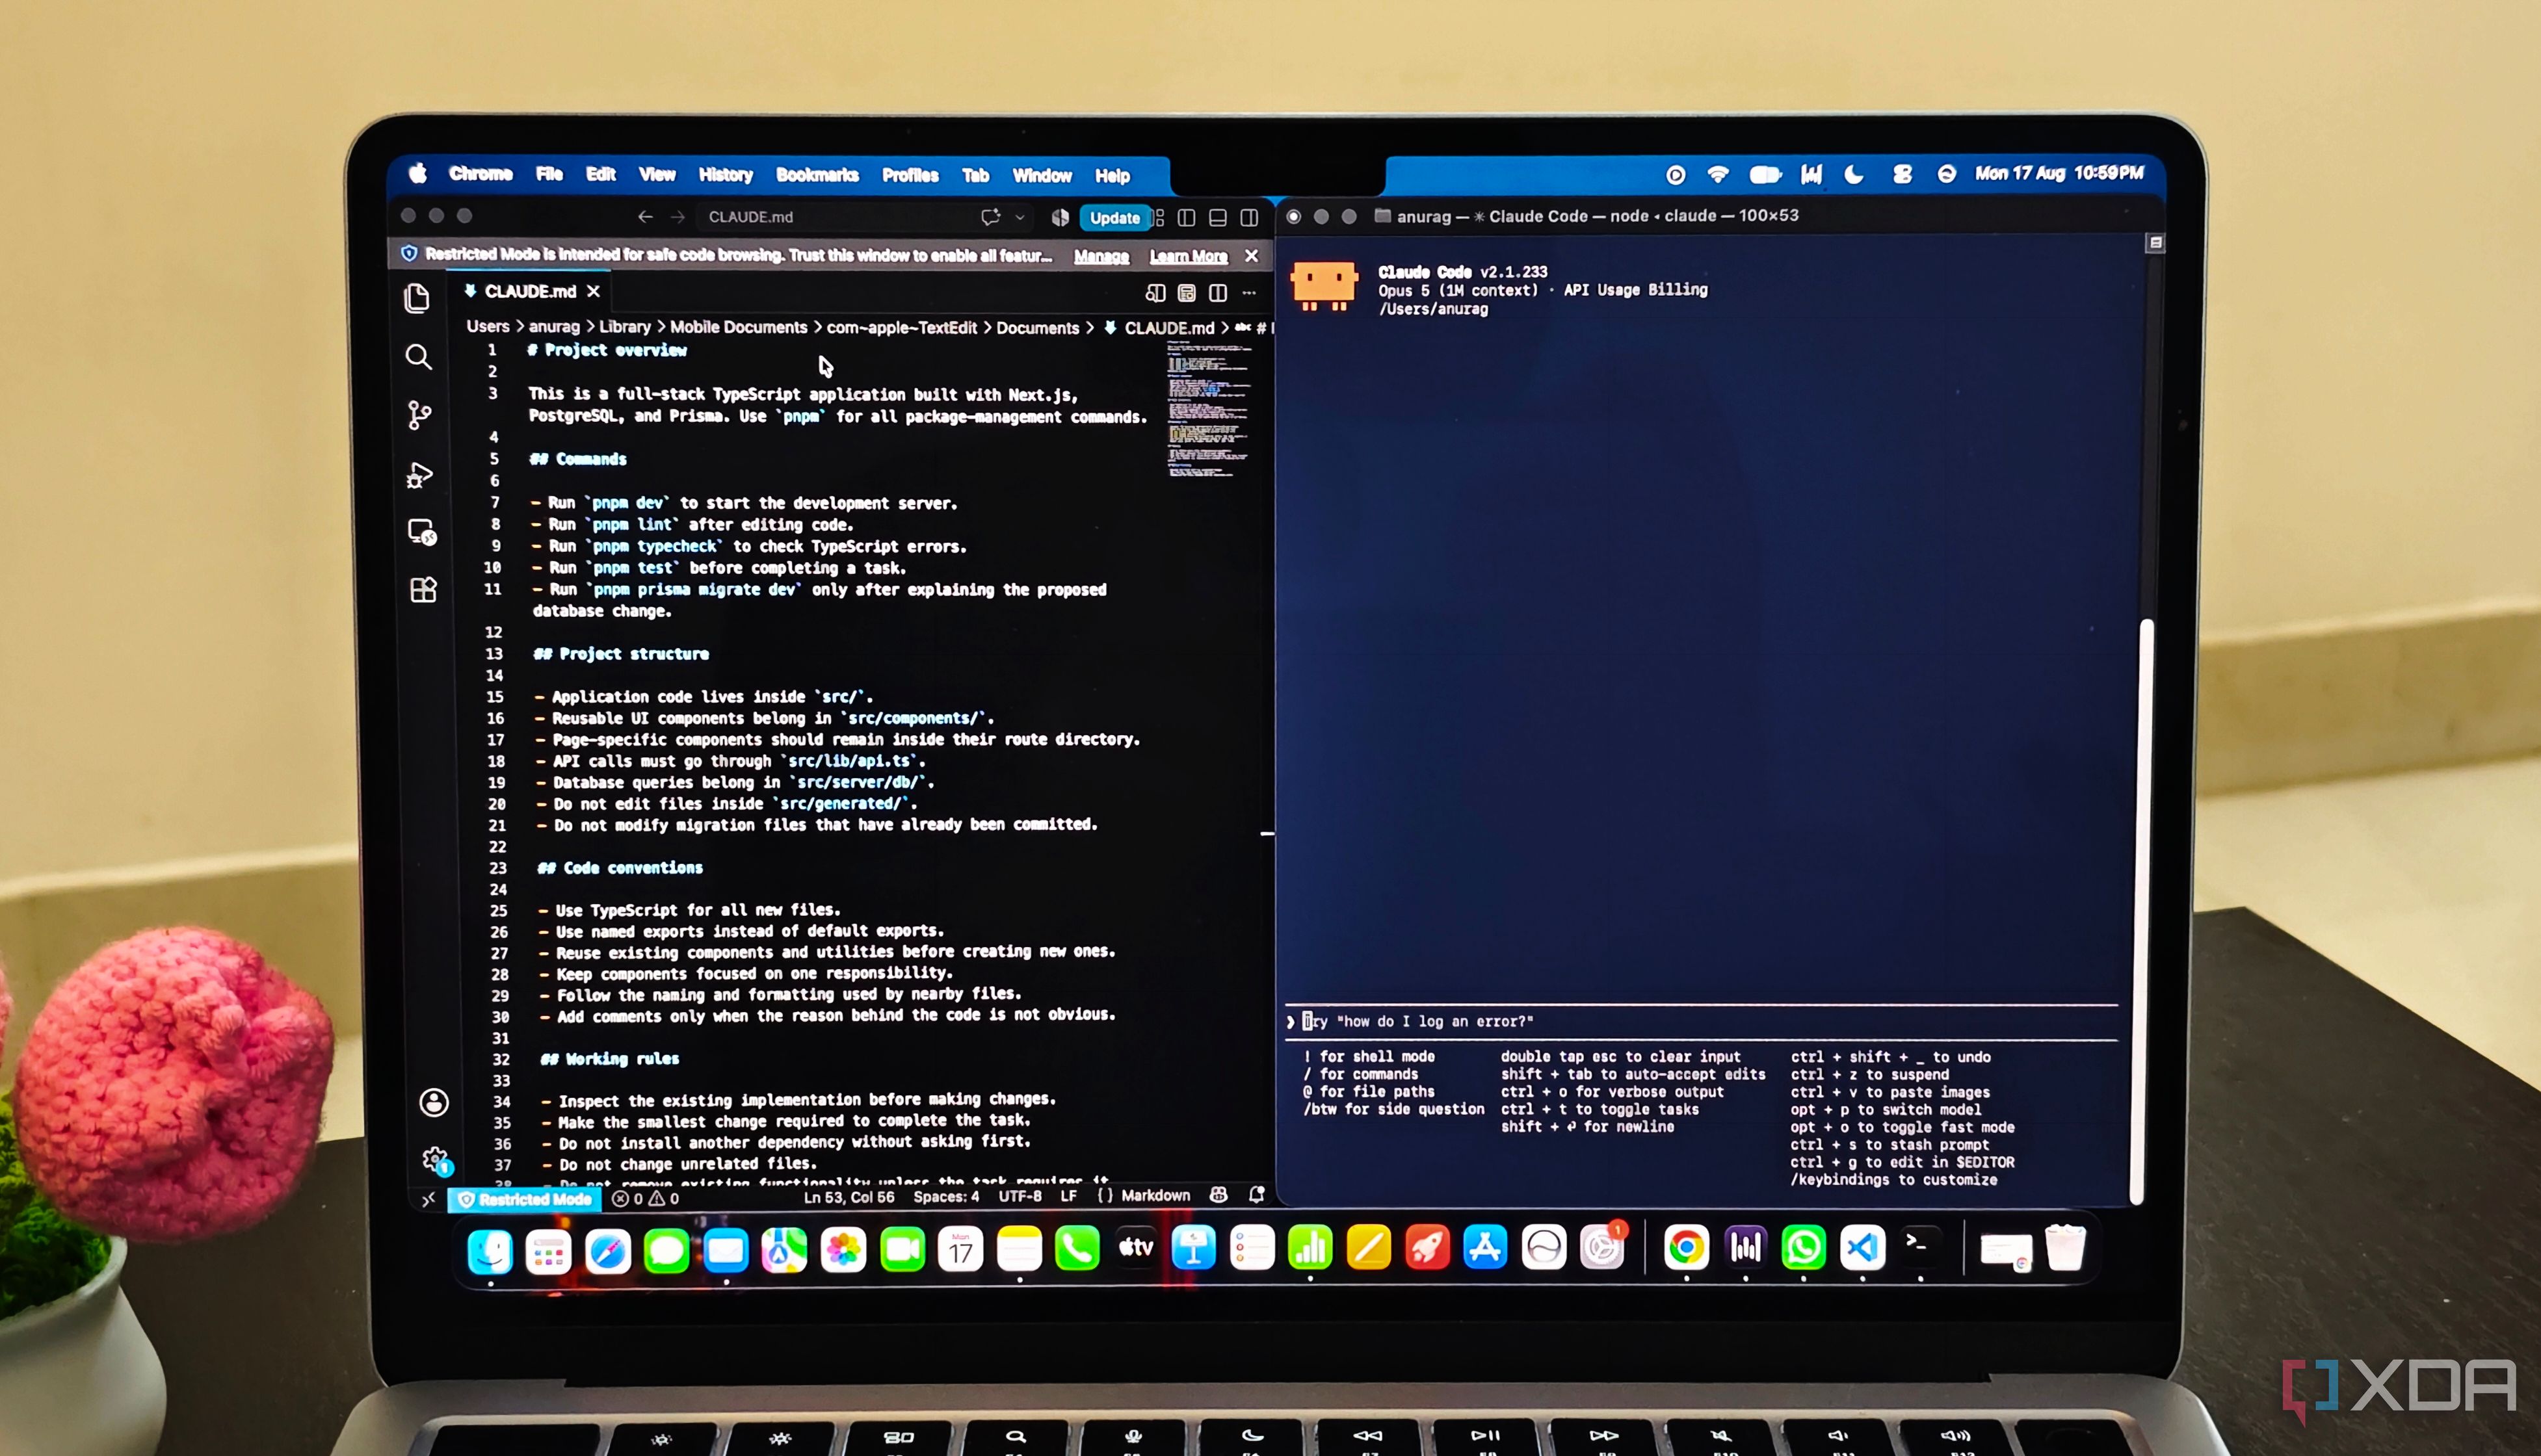Change the UTF-8 file encoding
Image resolution: width=2541 pixels, height=1456 pixels.
(x=1020, y=1196)
